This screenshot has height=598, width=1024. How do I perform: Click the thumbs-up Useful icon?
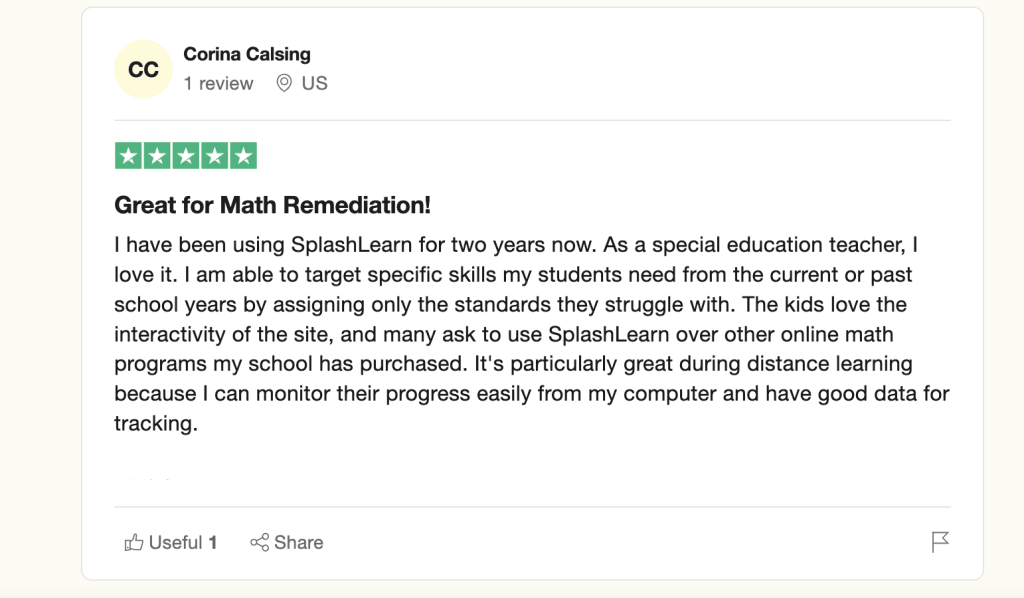click(x=134, y=543)
